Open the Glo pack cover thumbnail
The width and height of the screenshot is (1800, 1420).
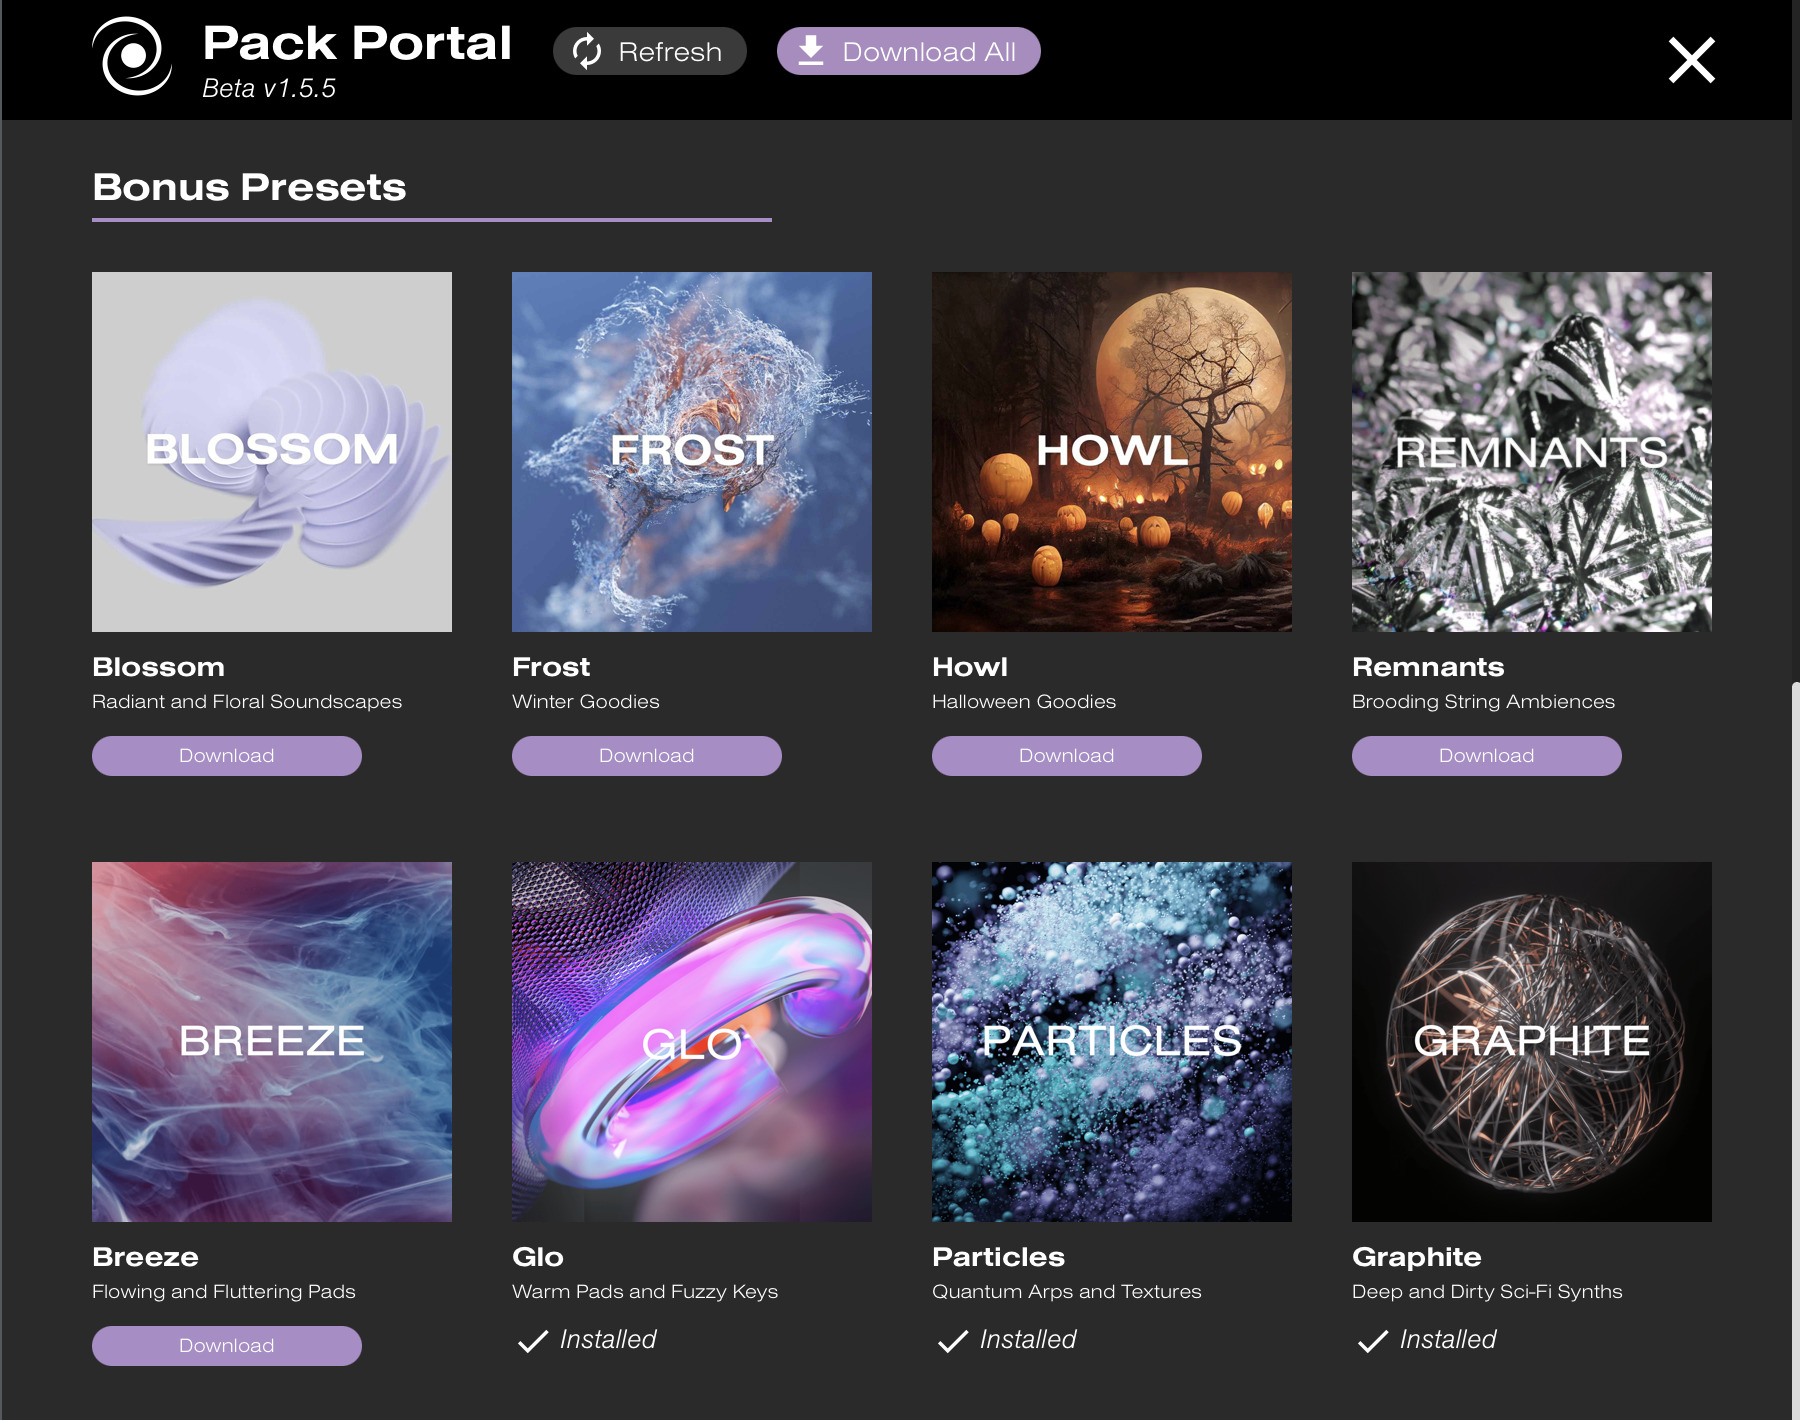[692, 1042]
